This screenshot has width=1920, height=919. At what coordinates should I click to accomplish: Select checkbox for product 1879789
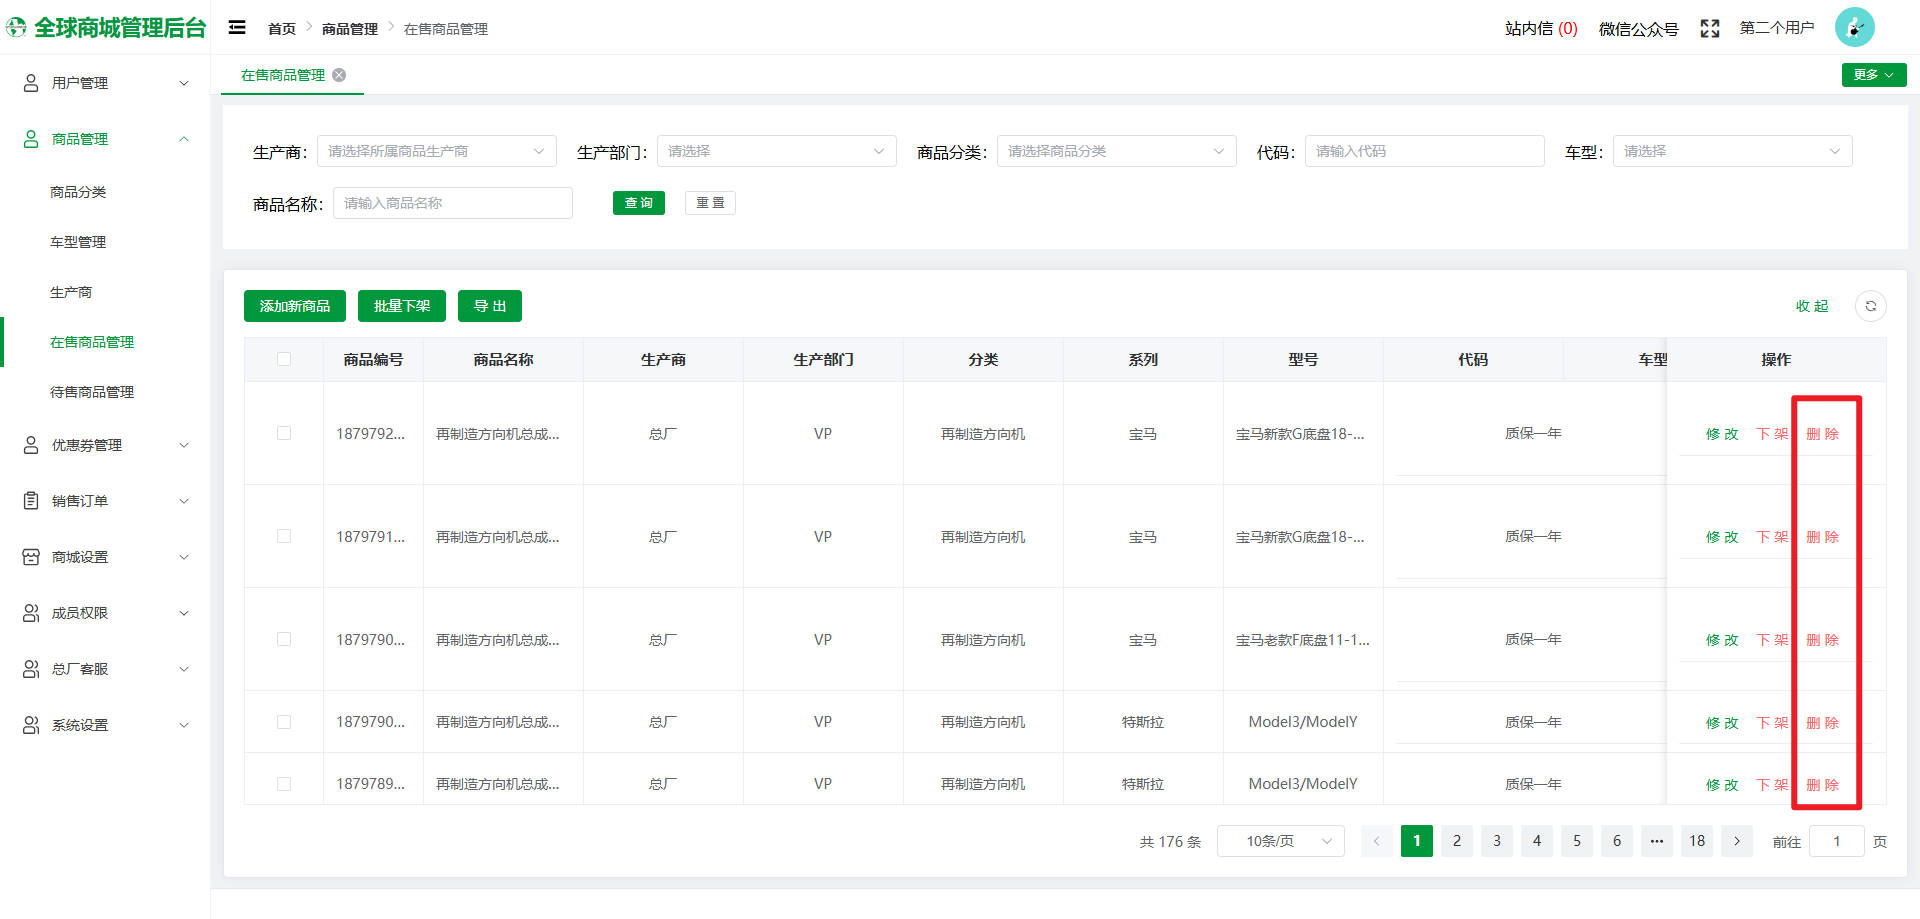coord(284,784)
